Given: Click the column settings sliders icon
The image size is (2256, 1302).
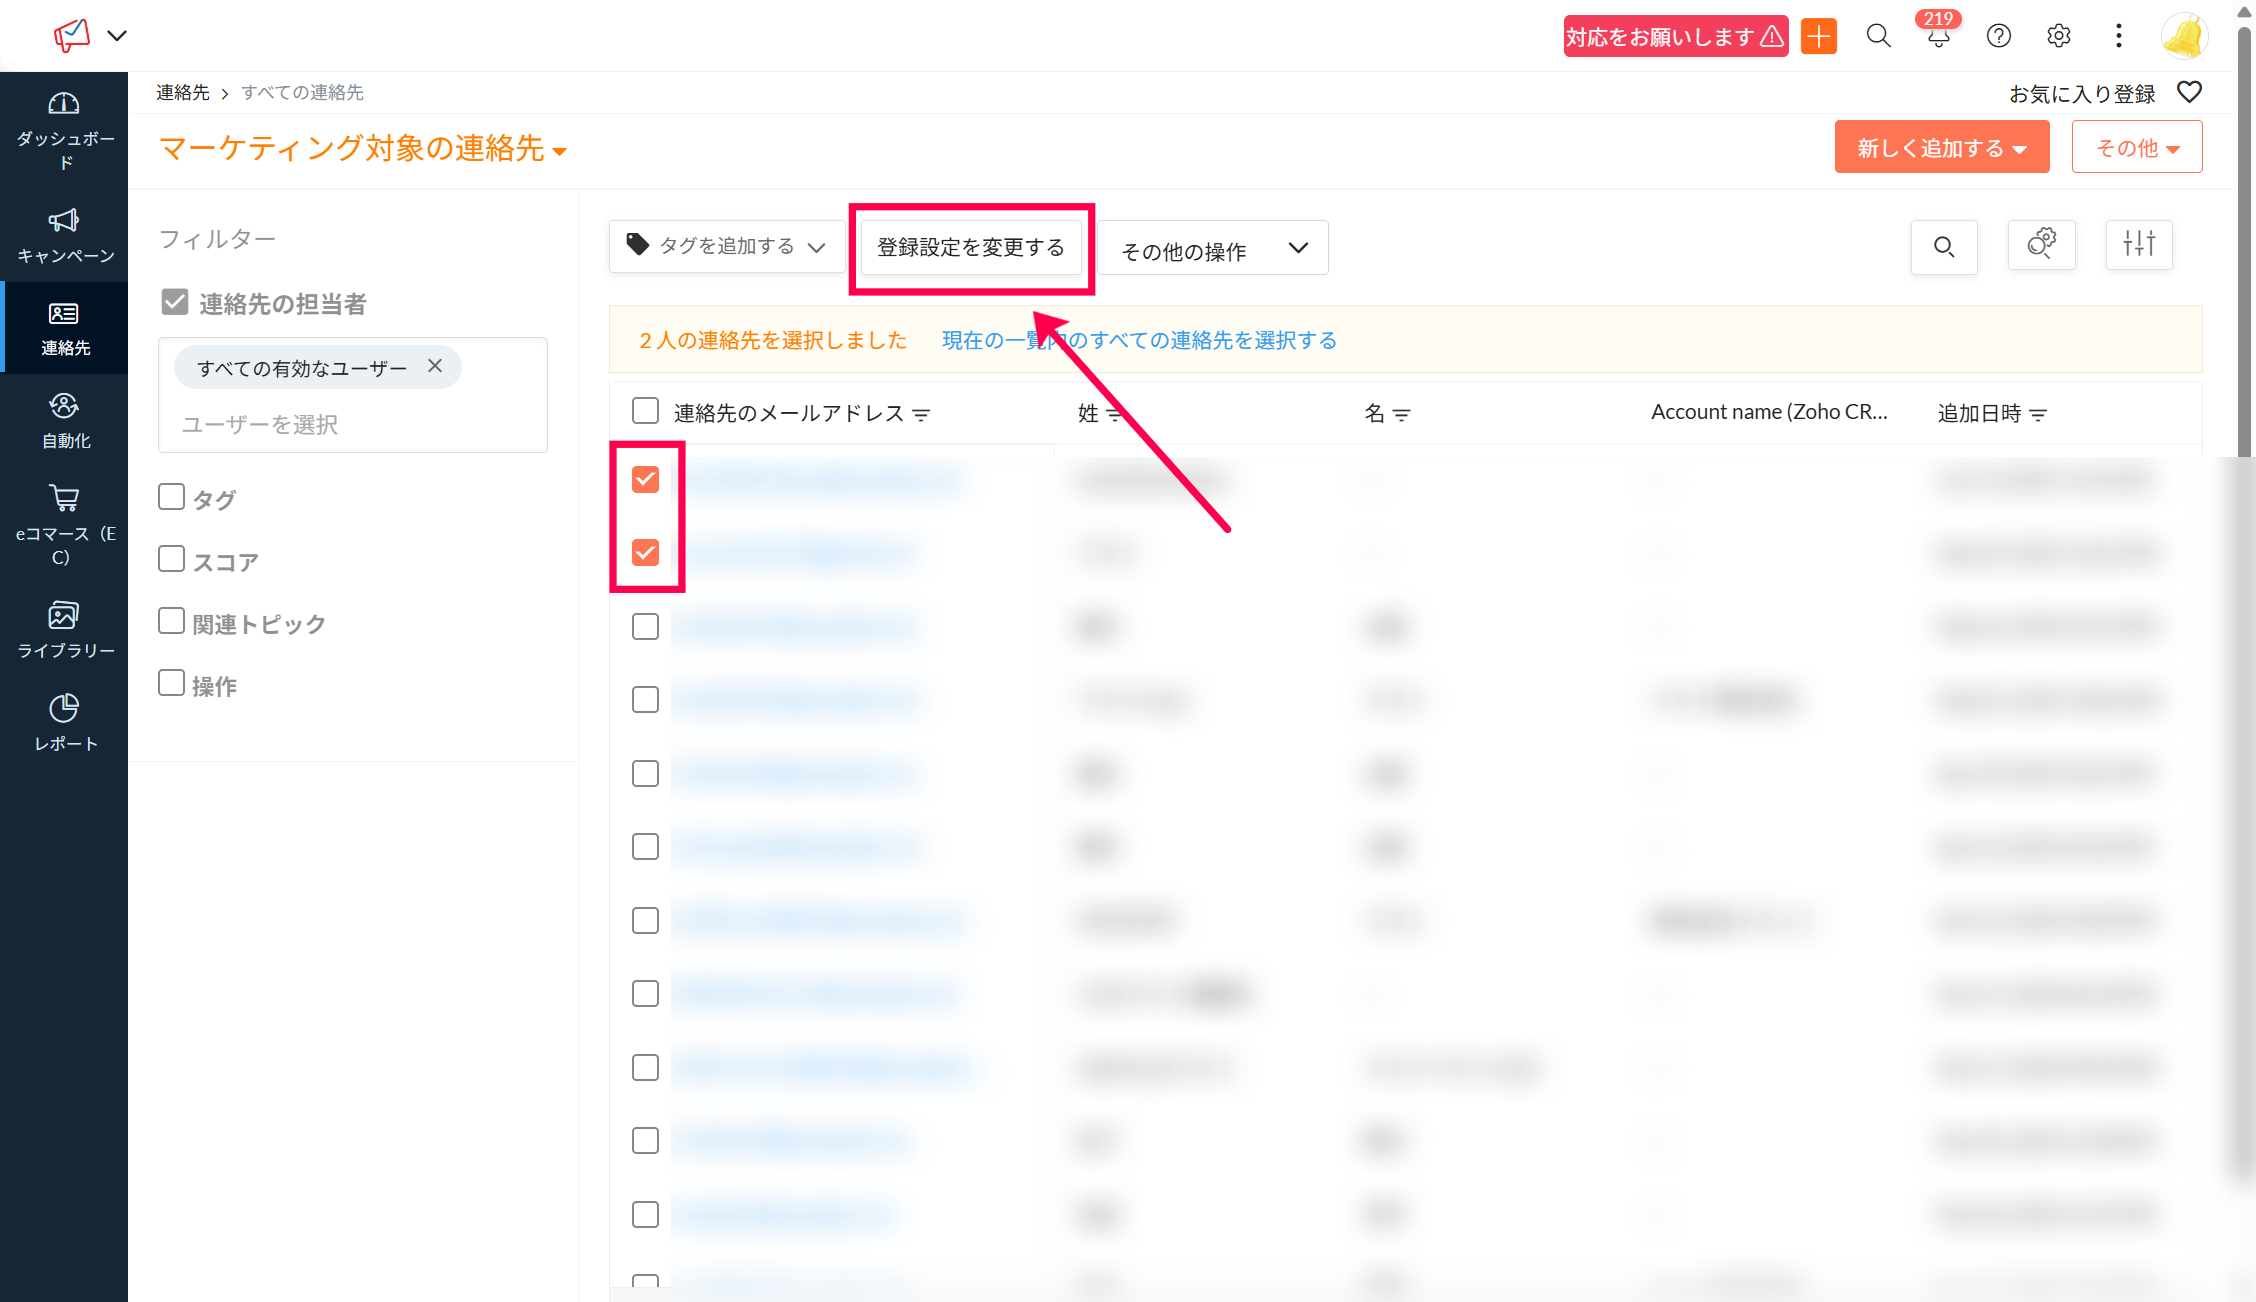Looking at the screenshot, I should [2139, 245].
